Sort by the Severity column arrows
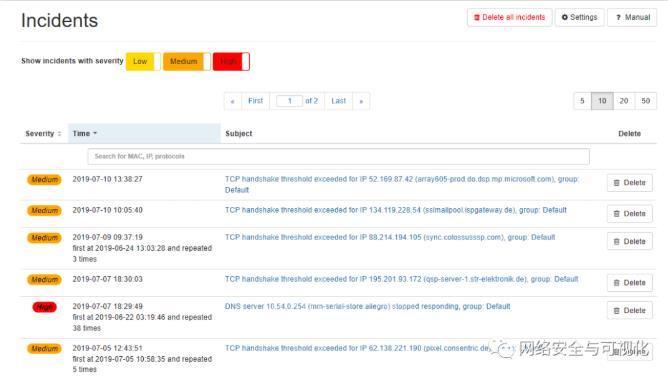Screen dimensions: 668x378 tap(59, 134)
